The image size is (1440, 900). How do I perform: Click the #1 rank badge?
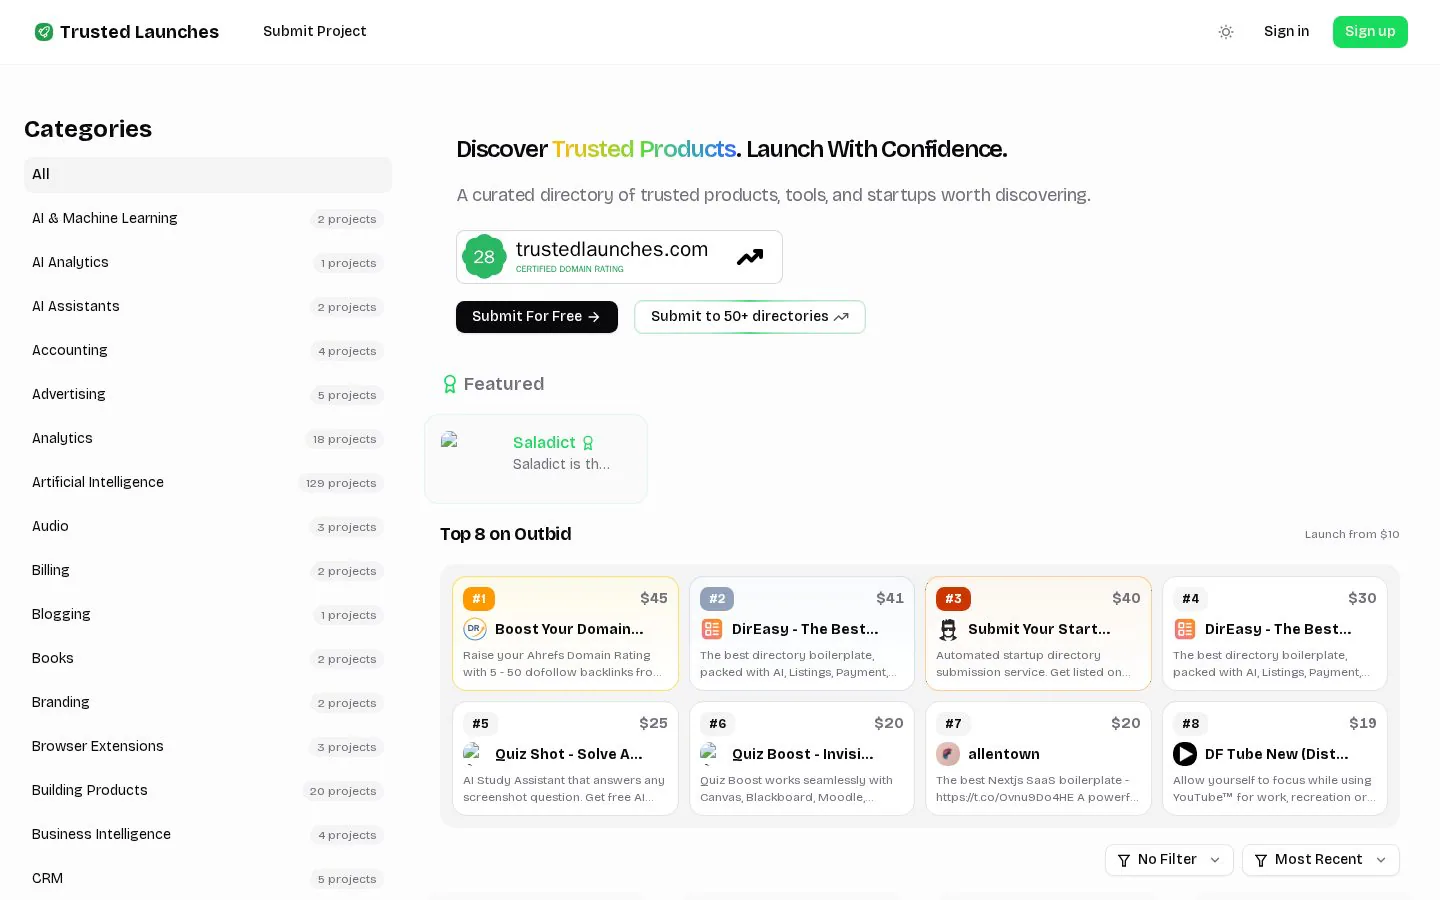point(479,599)
